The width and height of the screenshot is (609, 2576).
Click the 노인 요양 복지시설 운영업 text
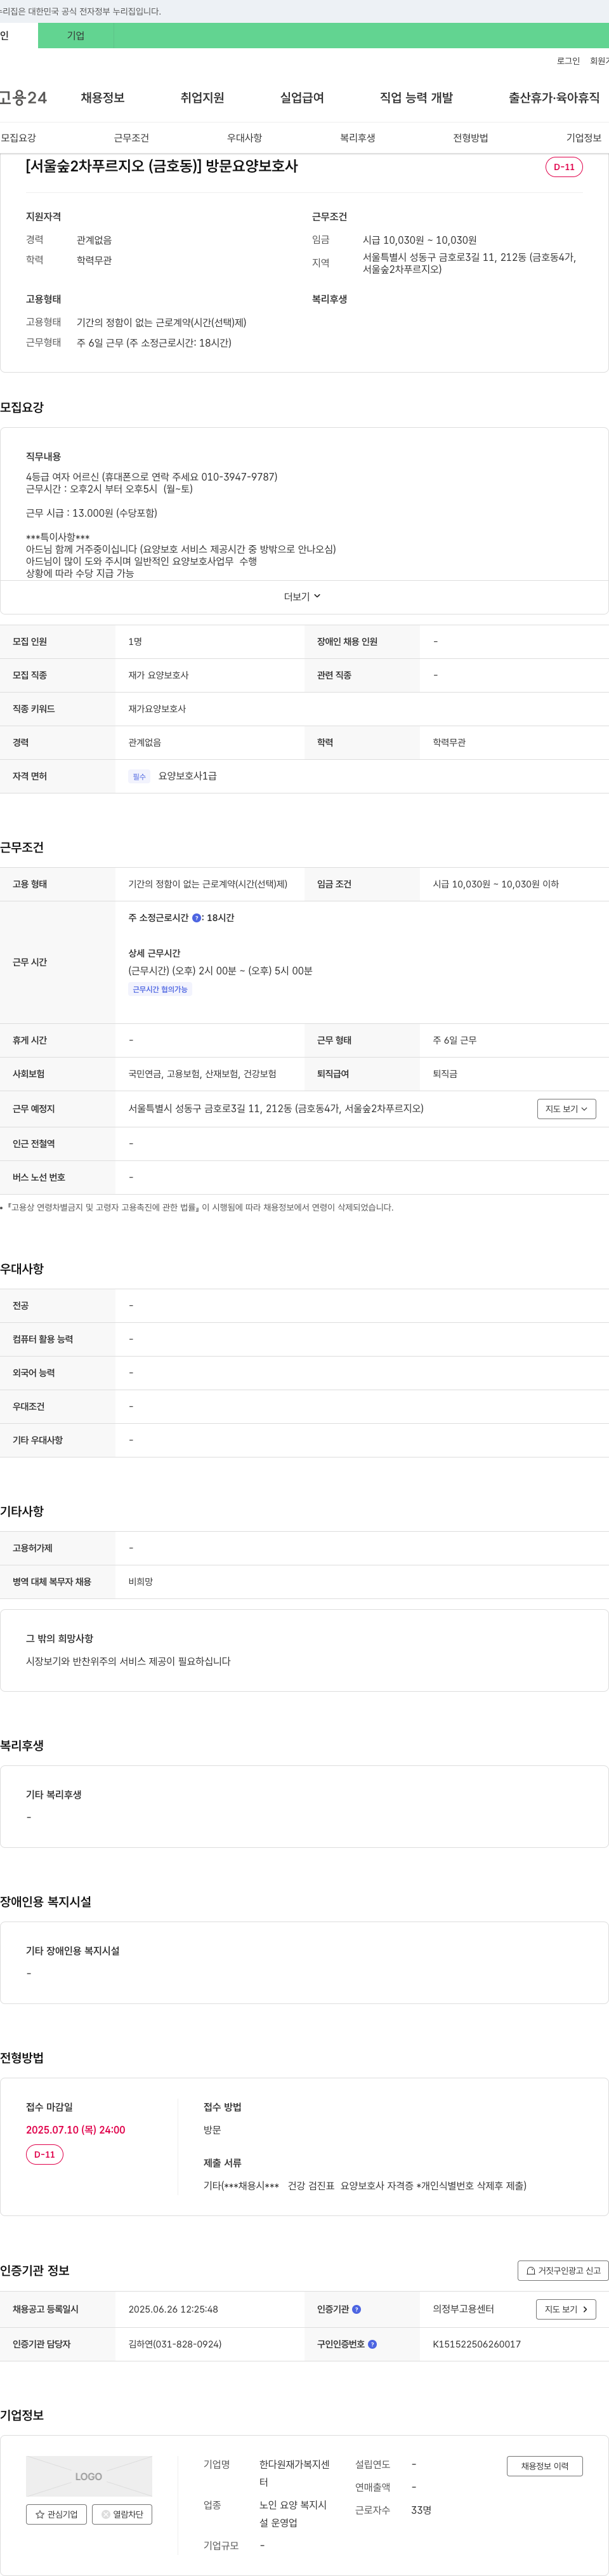pyautogui.click(x=293, y=2513)
